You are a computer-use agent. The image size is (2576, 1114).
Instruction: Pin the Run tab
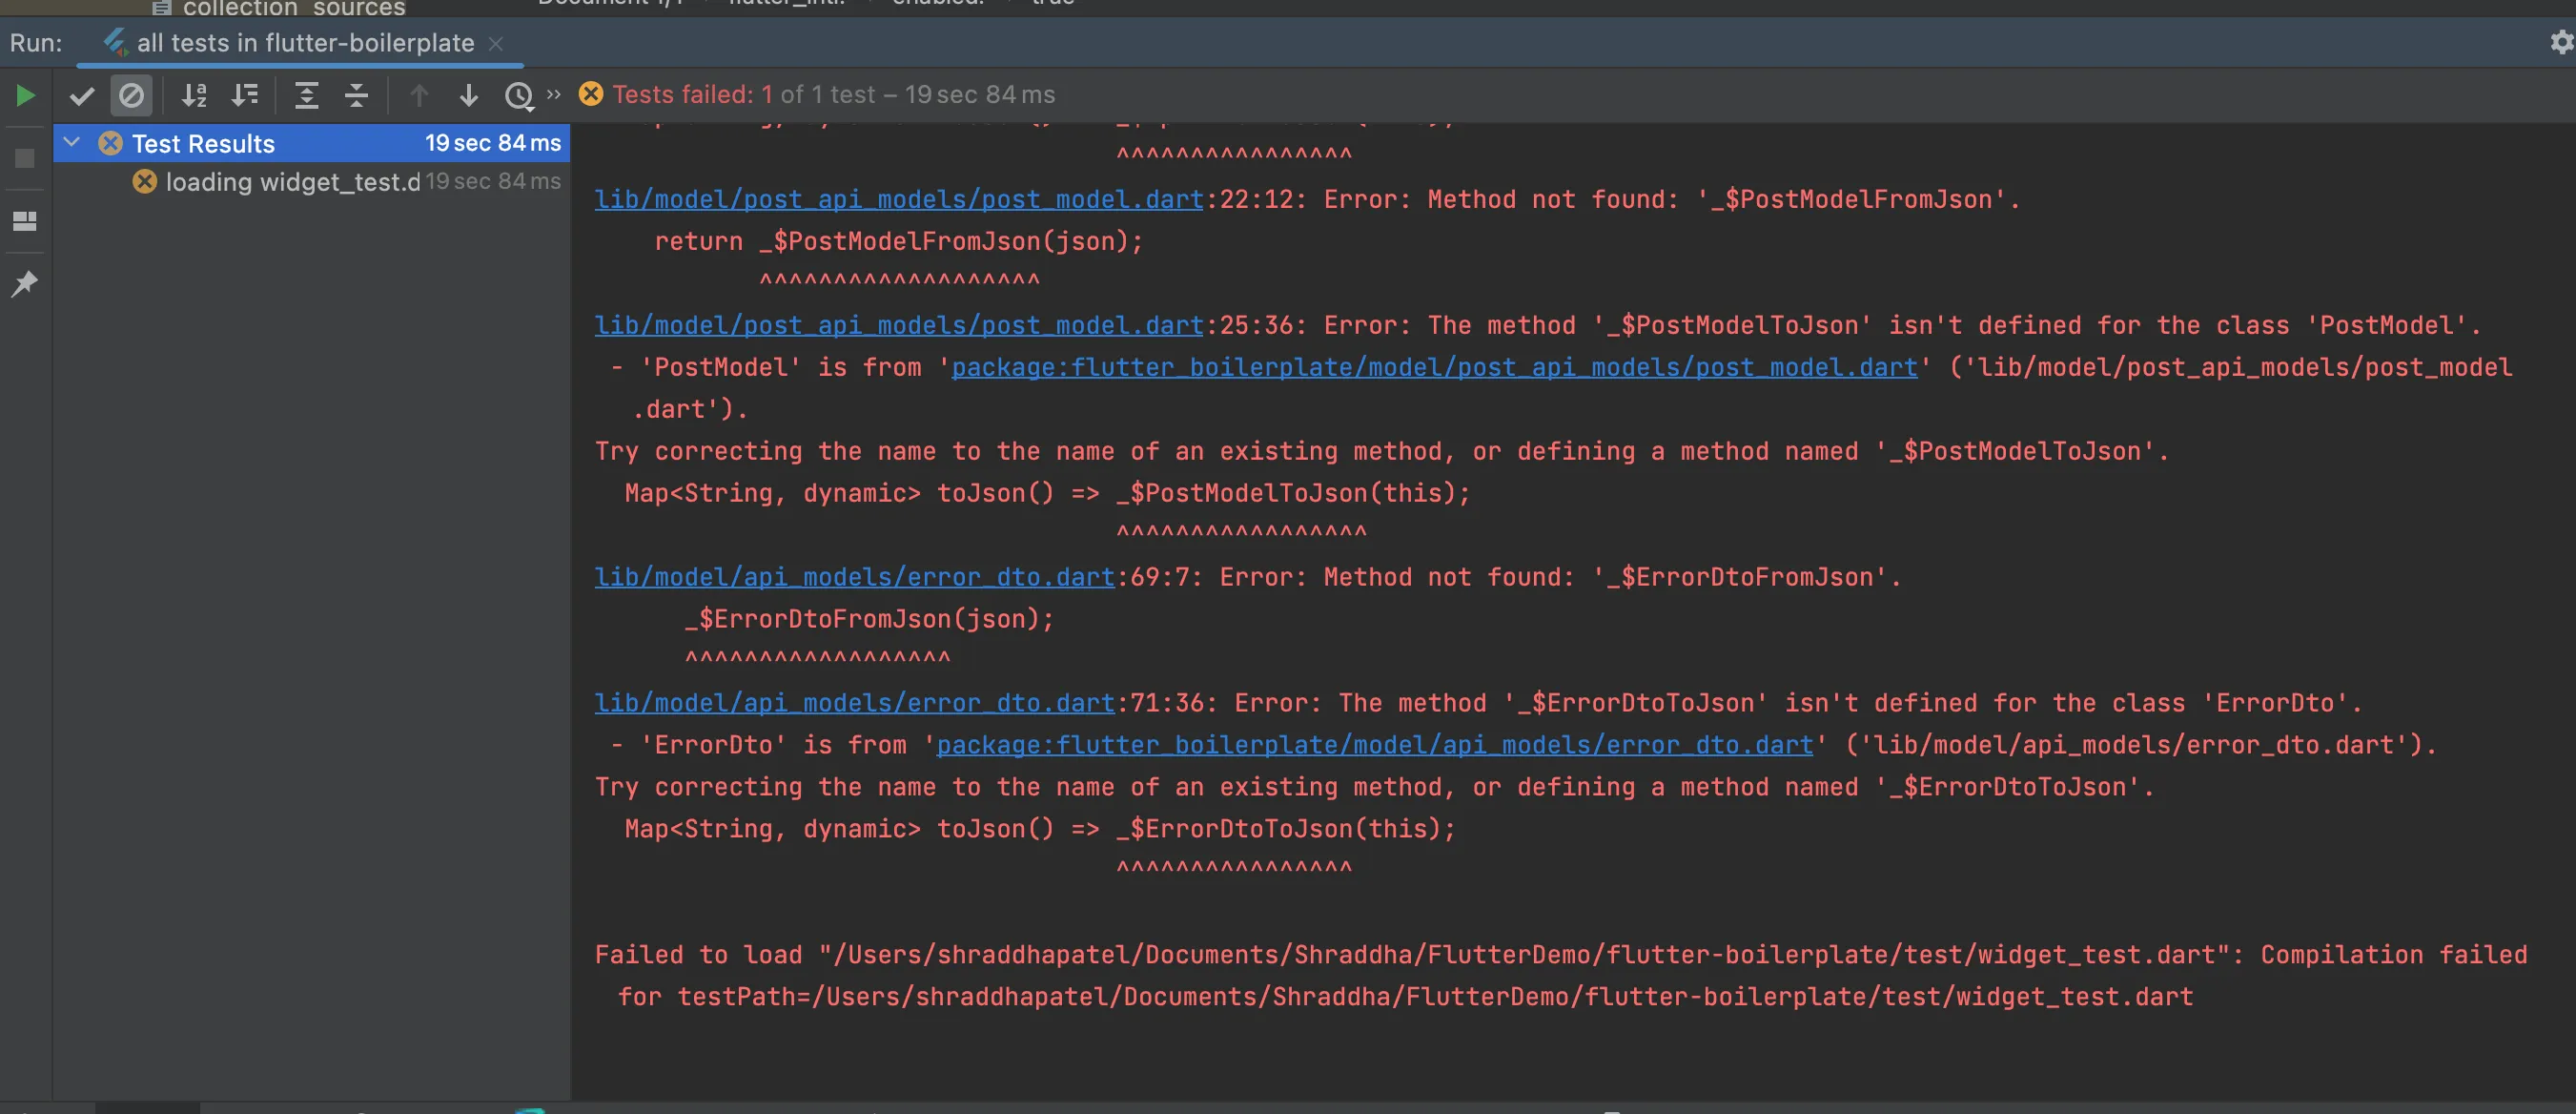click(x=25, y=284)
